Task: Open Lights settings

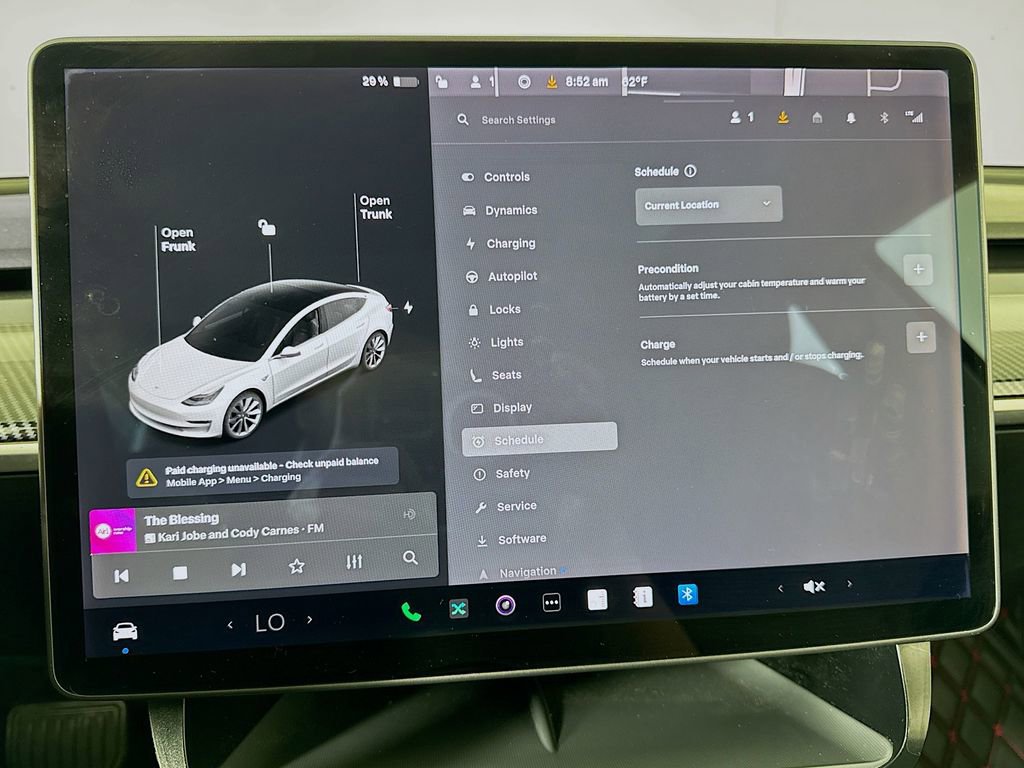Action: tap(496, 342)
